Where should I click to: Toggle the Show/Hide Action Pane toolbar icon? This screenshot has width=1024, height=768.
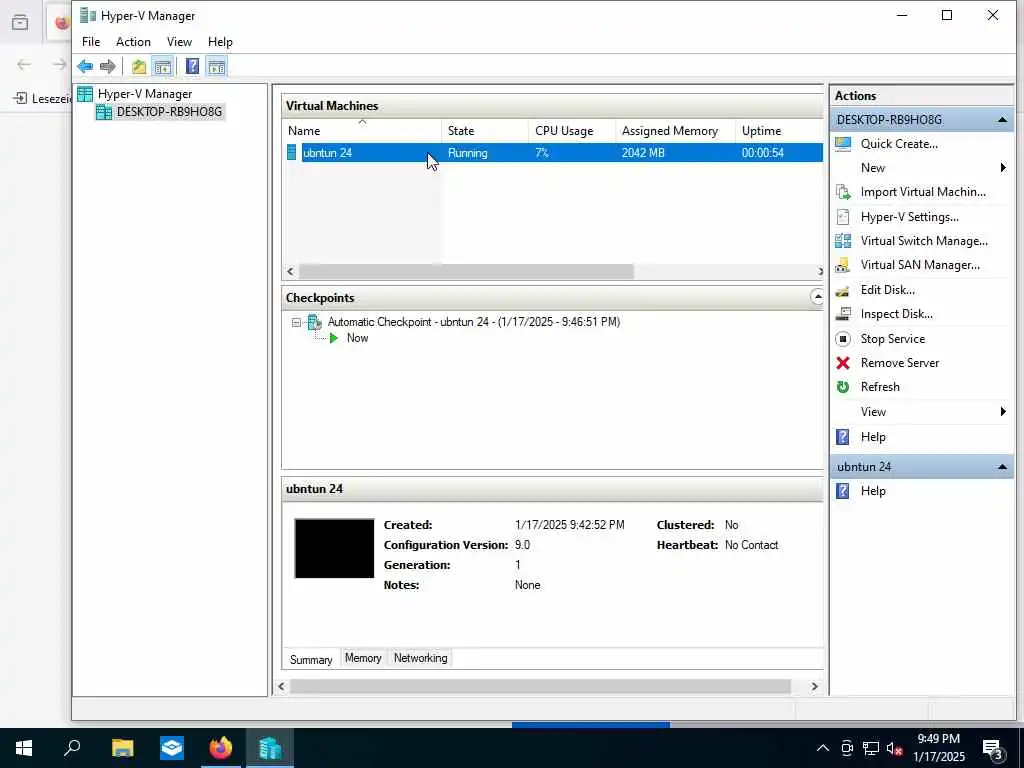(216, 66)
